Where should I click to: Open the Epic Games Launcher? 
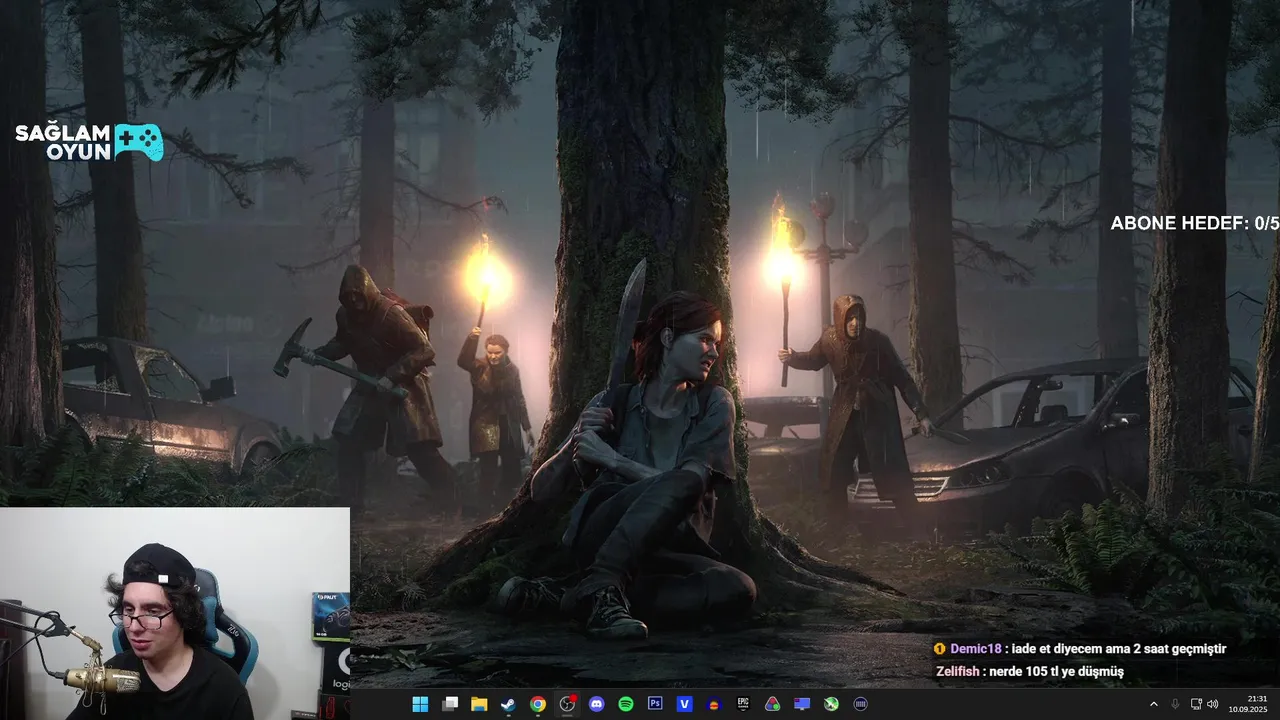[x=743, y=704]
